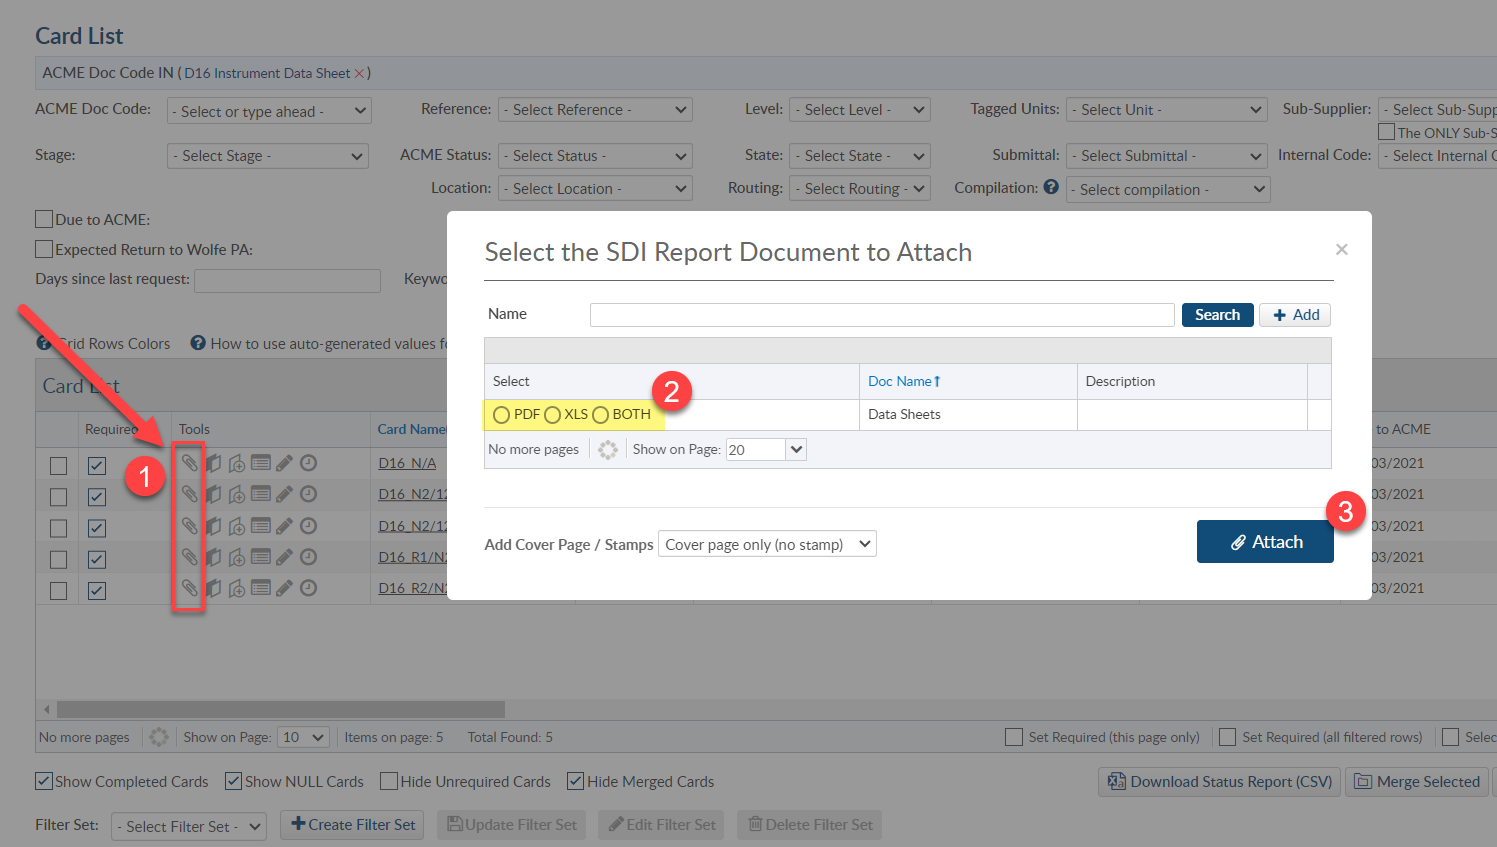Sort by the Doc Name column header
The width and height of the screenshot is (1497, 847).
point(904,381)
